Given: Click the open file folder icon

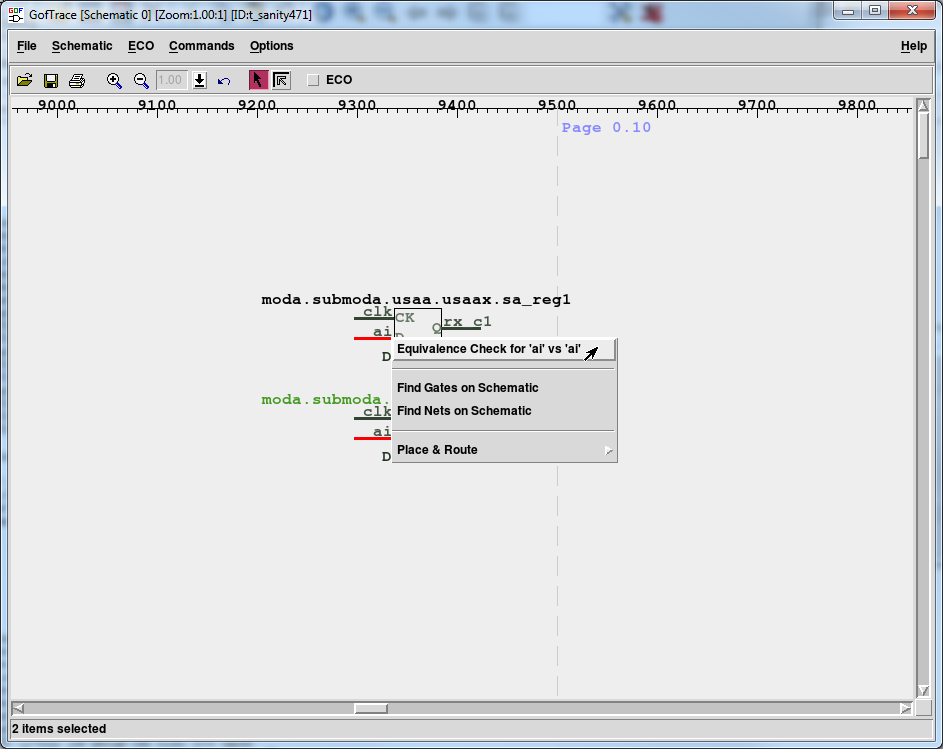Looking at the screenshot, I should point(25,80).
